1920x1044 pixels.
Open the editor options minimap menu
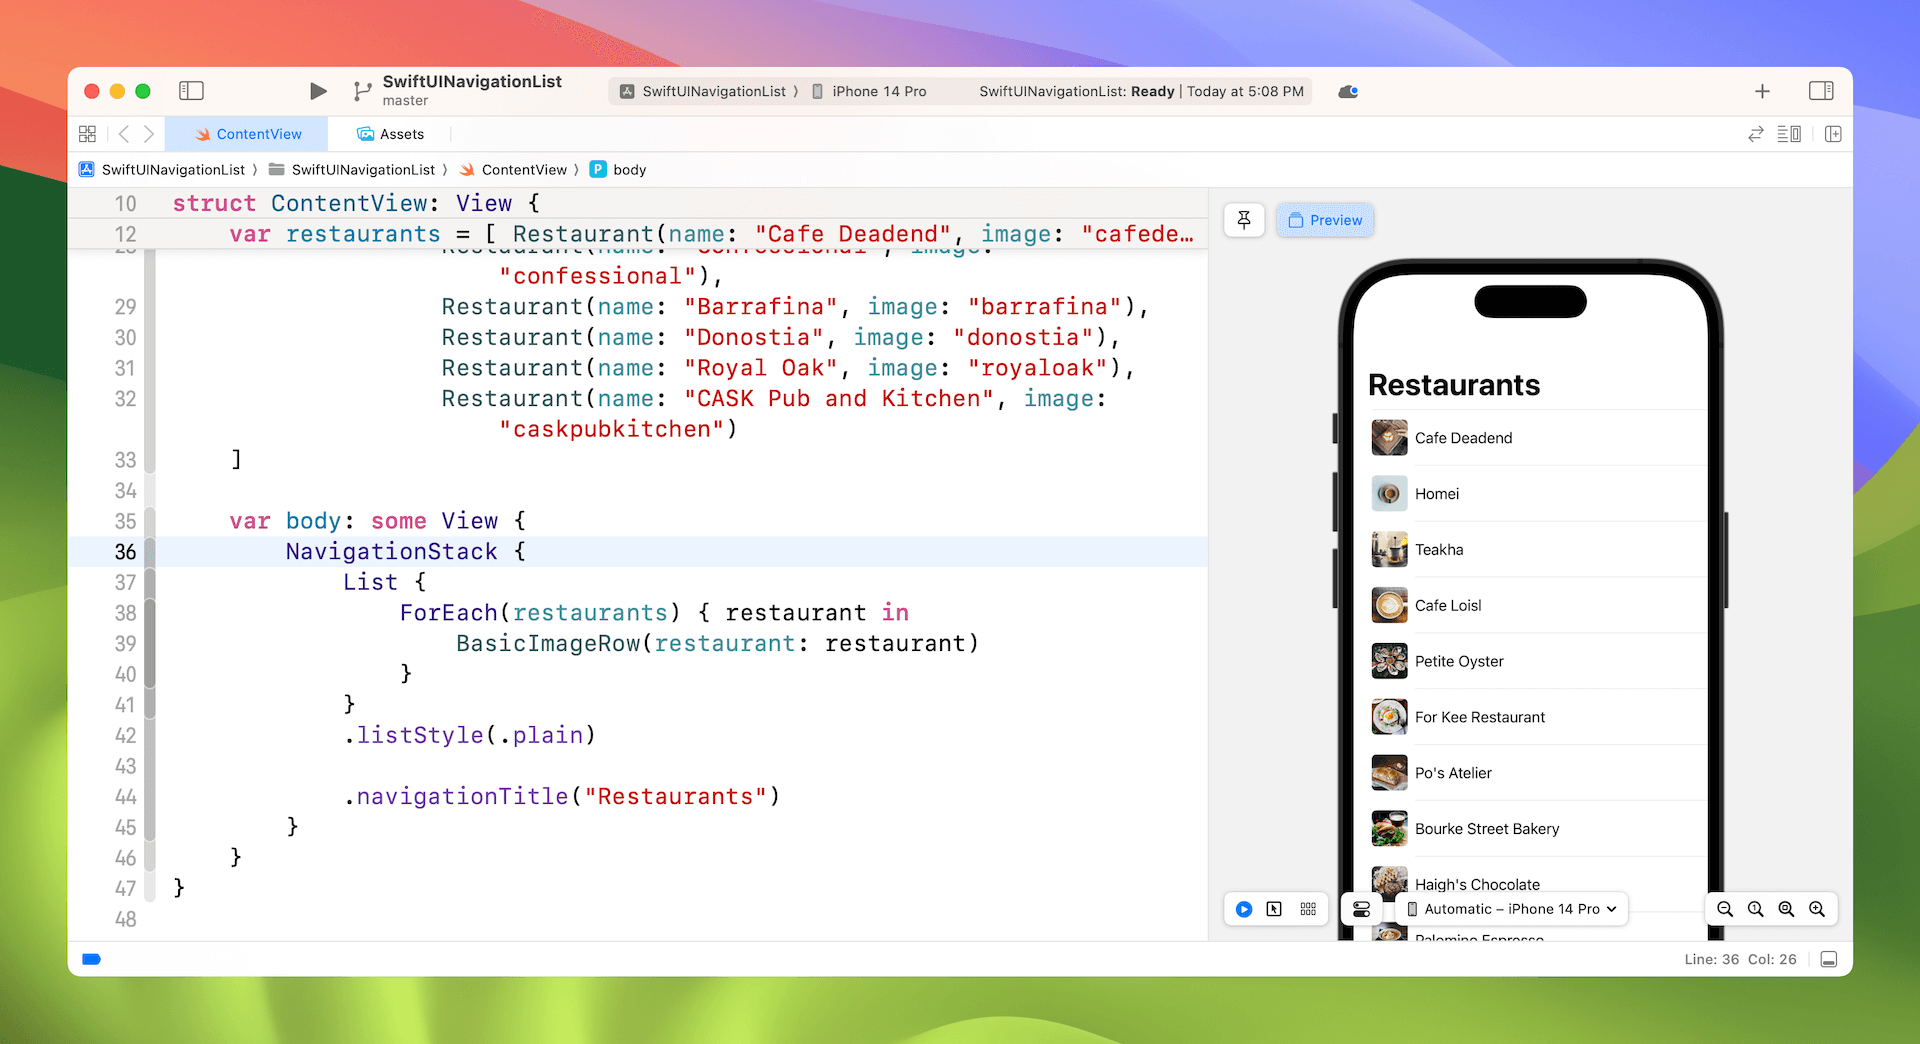(1789, 134)
